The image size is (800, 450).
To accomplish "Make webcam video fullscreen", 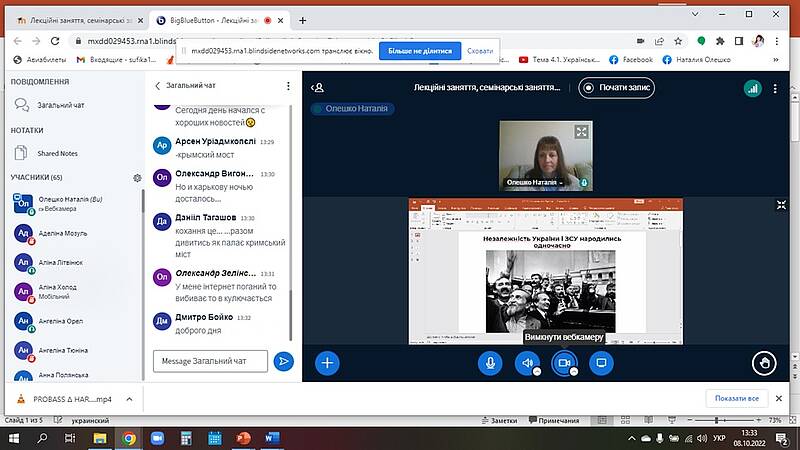I will click(x=582, y=131).
